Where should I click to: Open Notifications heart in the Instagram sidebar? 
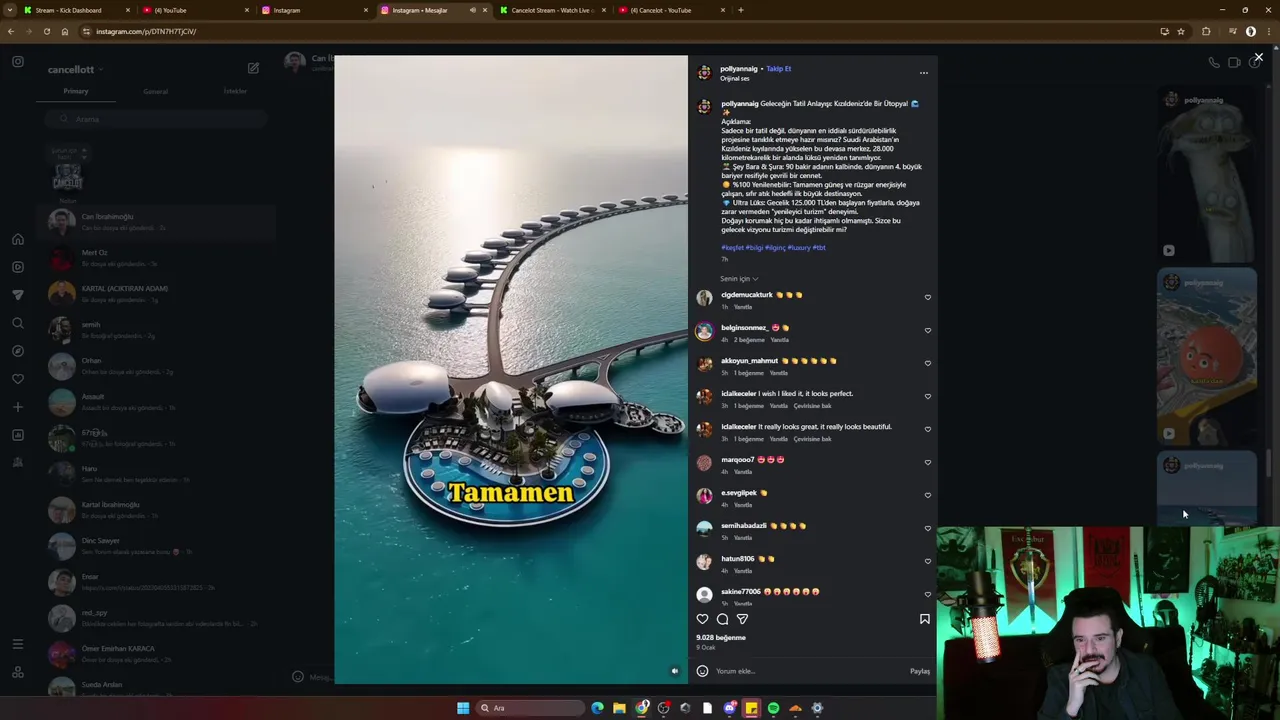[x=18, y=379]
